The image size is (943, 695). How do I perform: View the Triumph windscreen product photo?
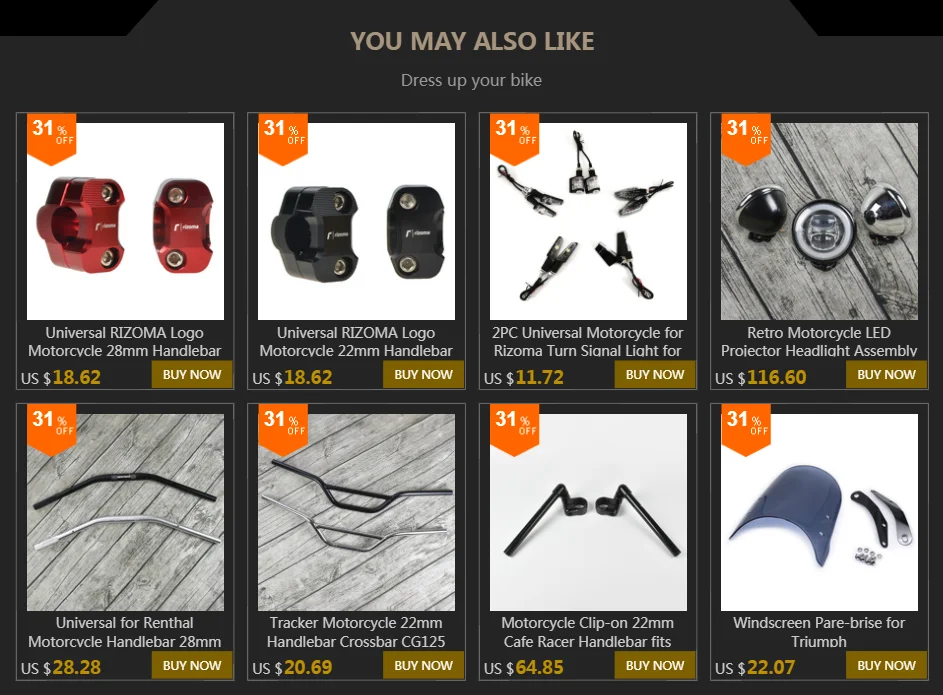click(x=819, y=512)
